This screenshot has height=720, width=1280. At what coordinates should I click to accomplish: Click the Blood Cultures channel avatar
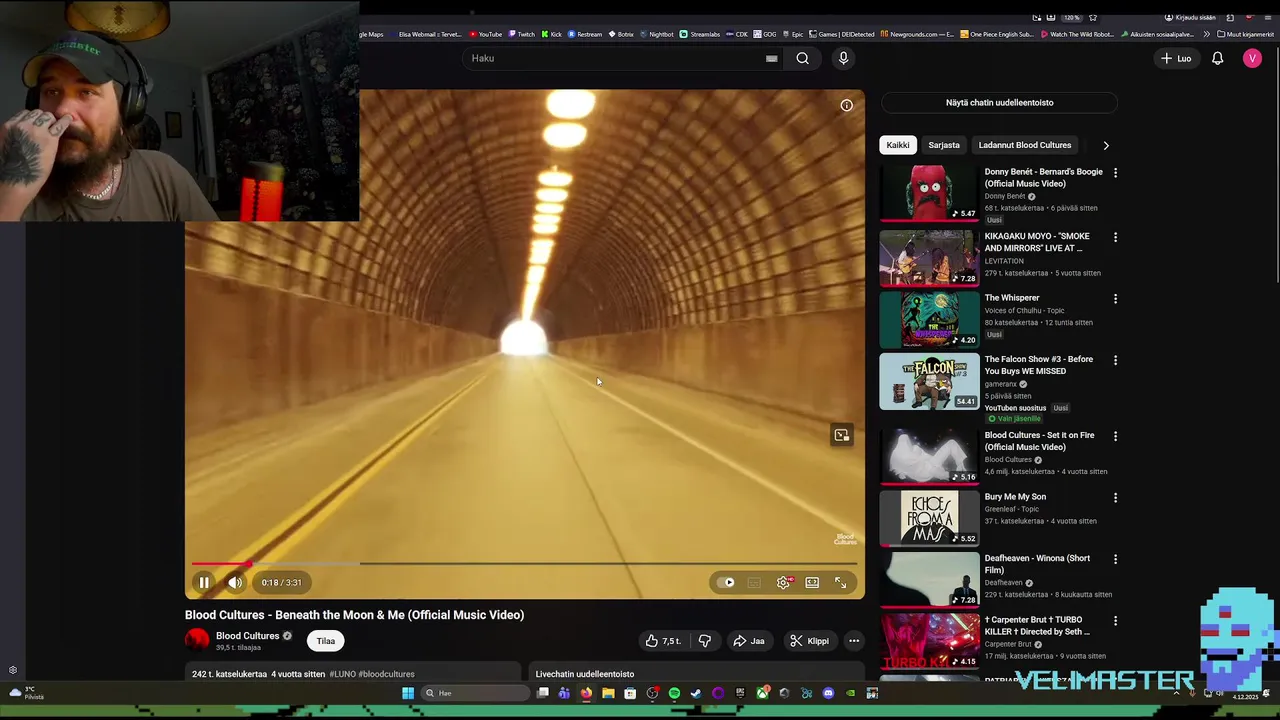(x=197, y=641)
